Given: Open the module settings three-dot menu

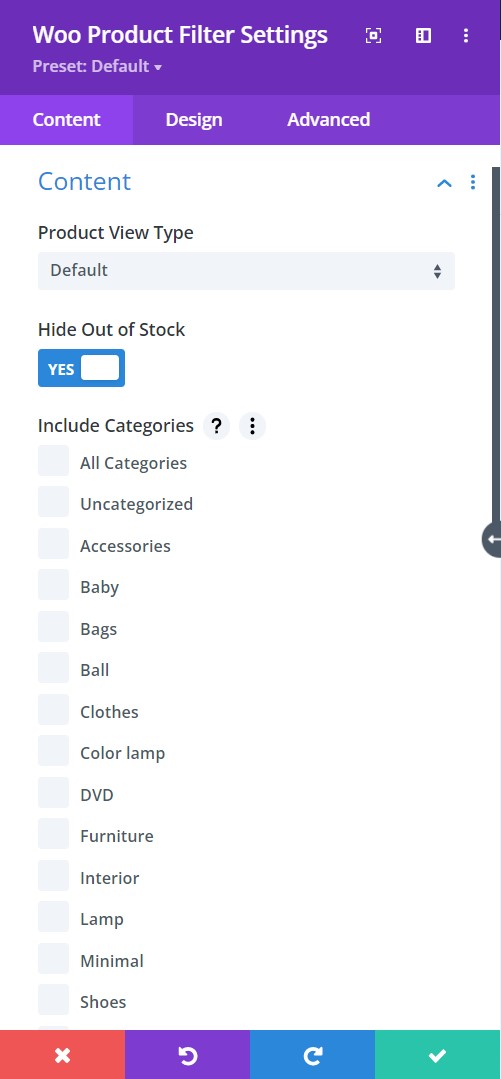Looking at the screenshot, I should (x=466, y=36).
